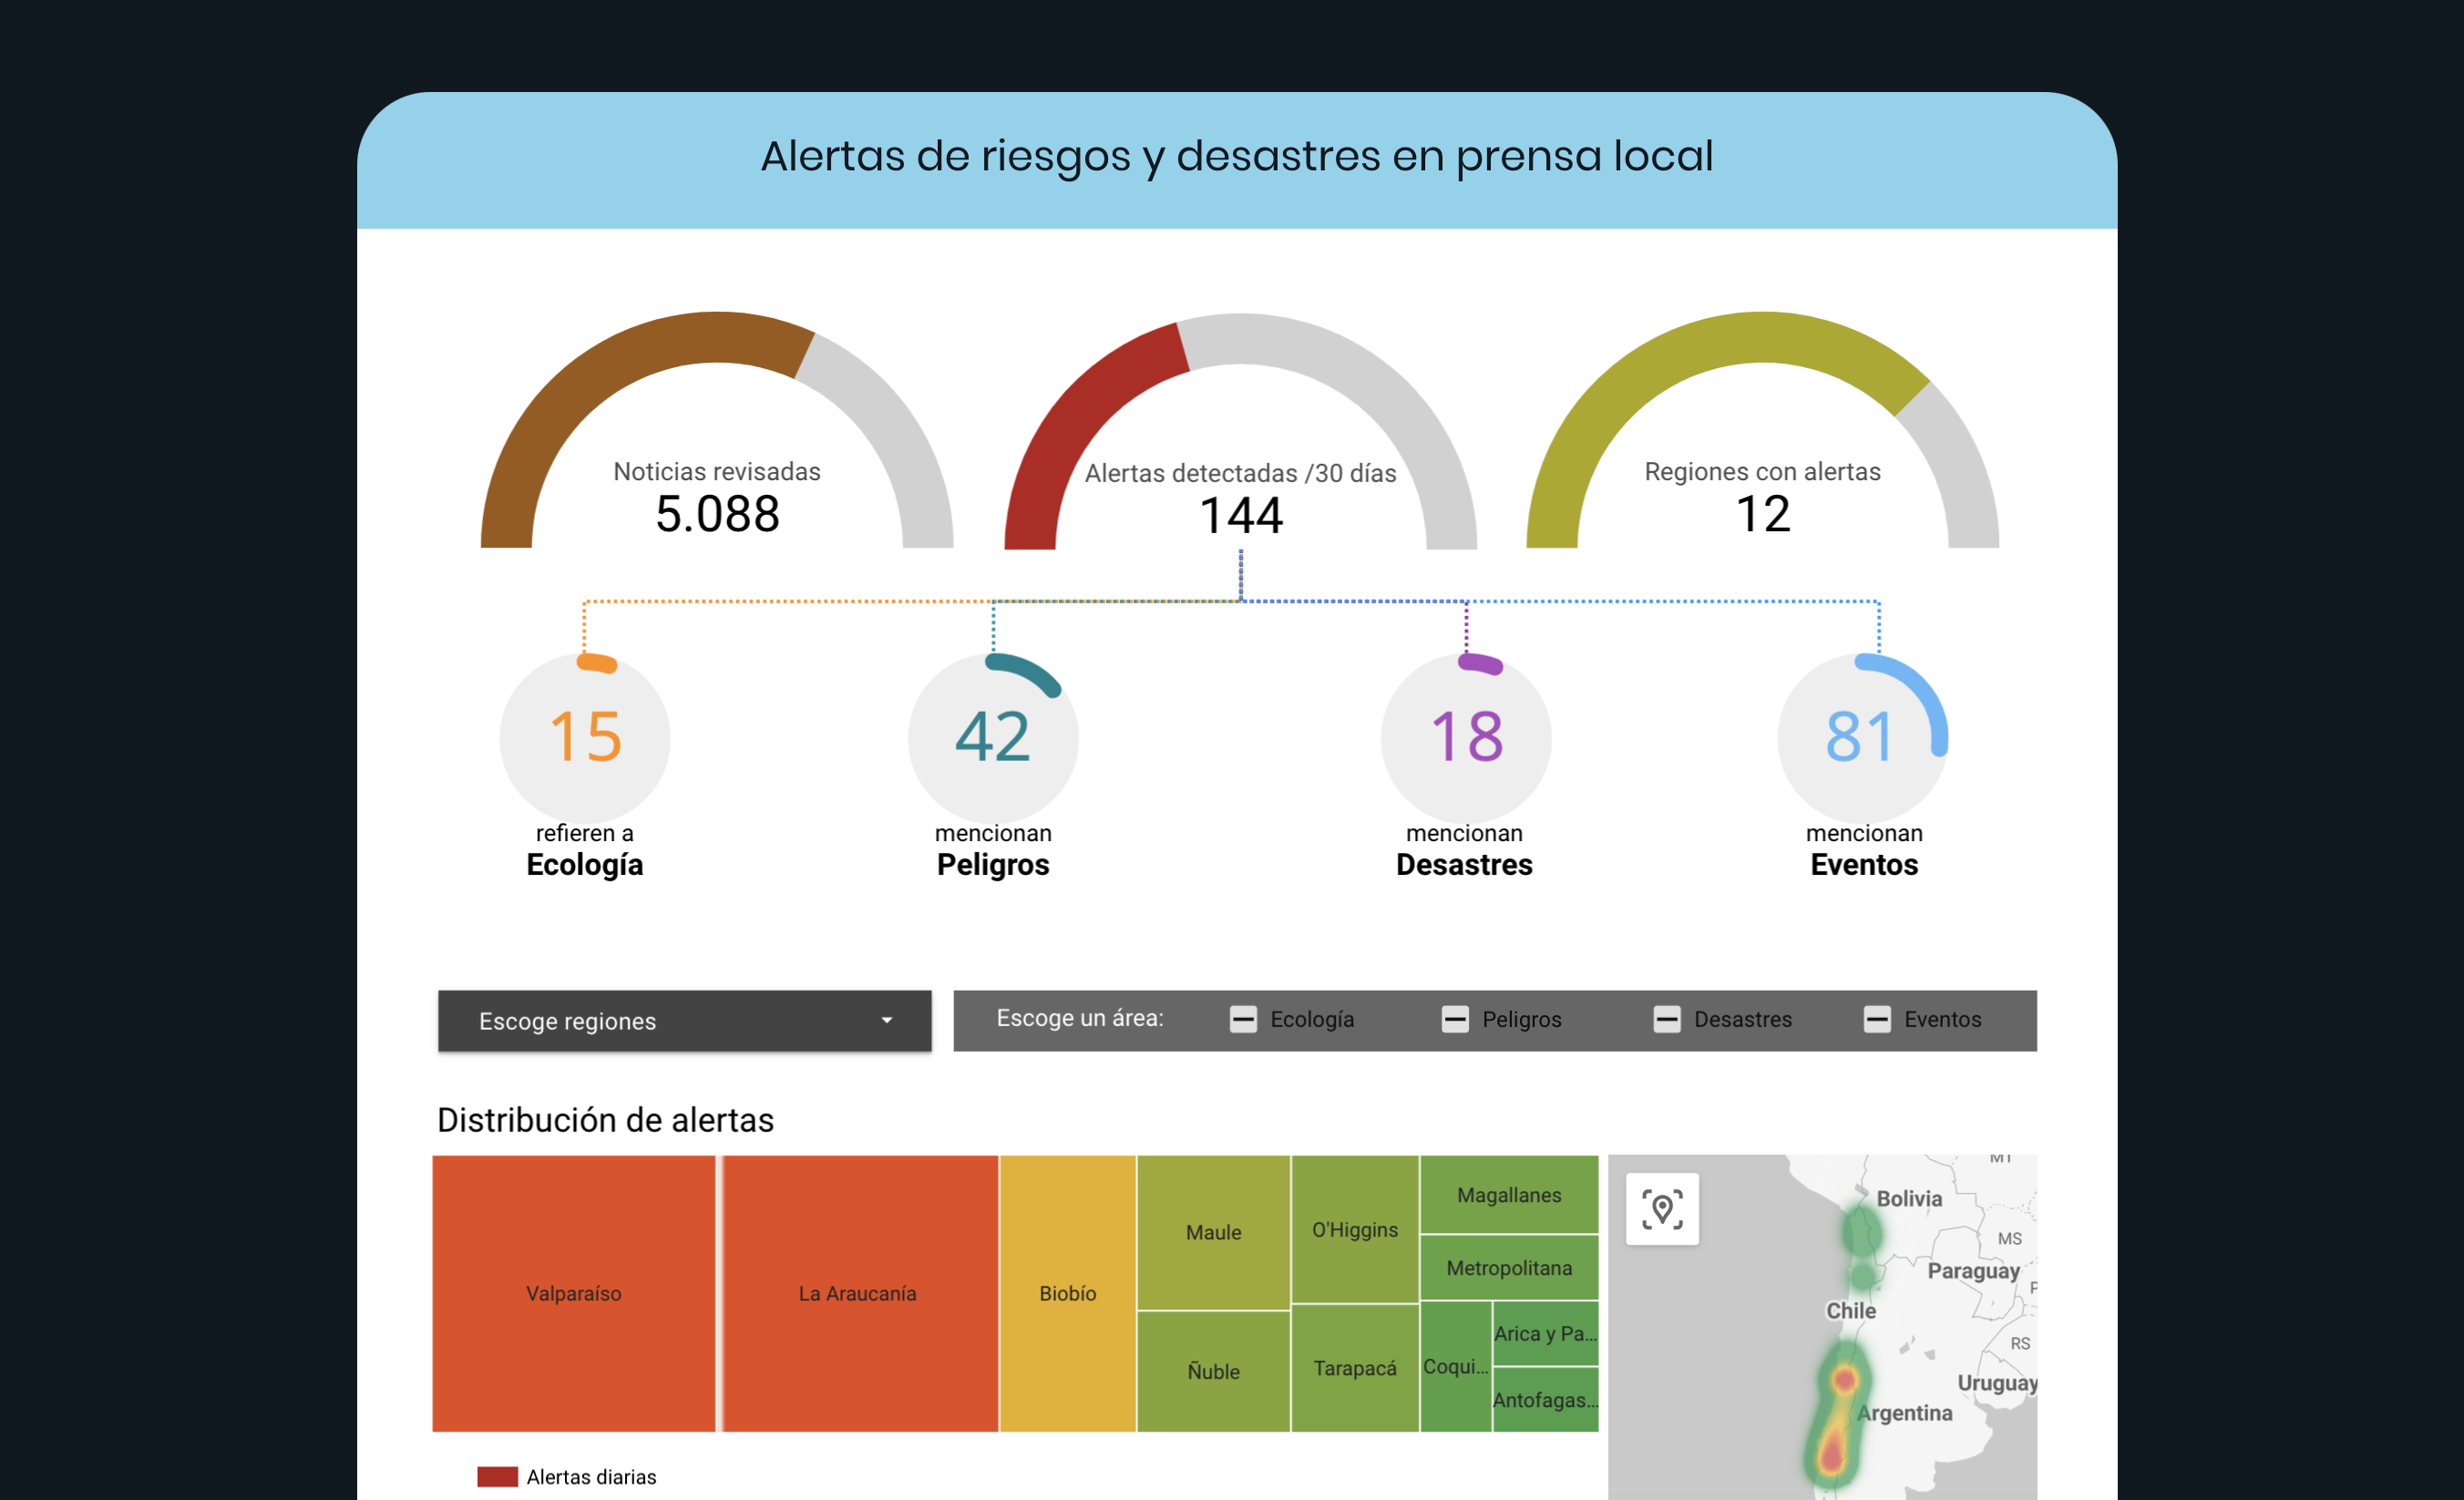Click the dashboard title Alertas de riesgos
2464x1500 pixels.
click(x=1236, y=156)
